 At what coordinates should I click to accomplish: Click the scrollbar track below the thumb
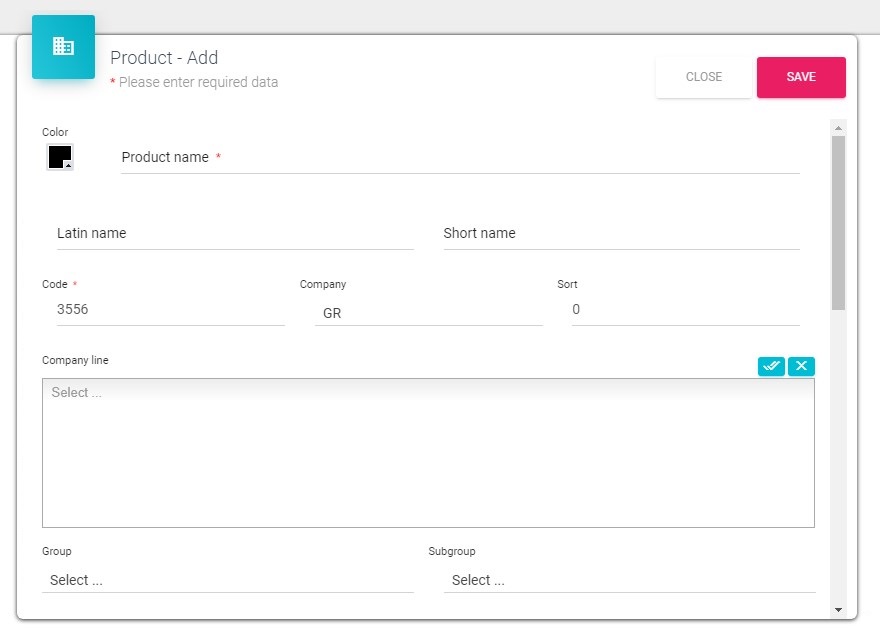(x=838, y=450)
